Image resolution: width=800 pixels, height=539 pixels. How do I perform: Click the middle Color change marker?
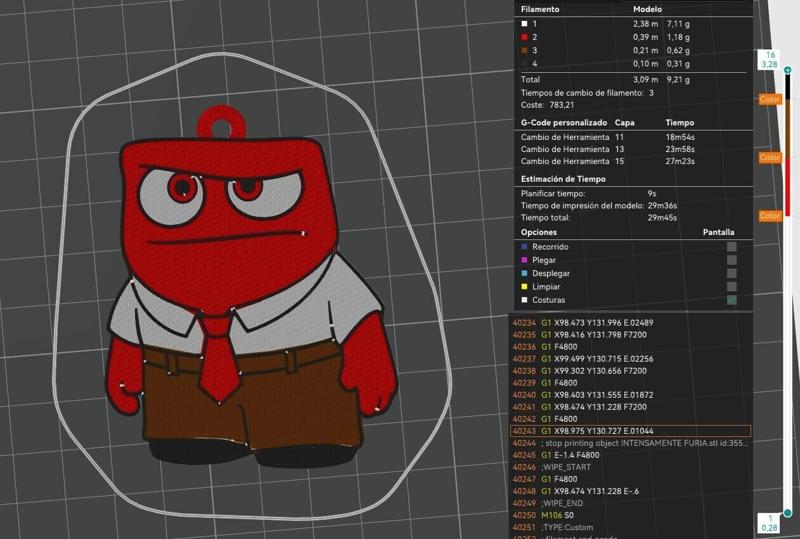[769, 157]
